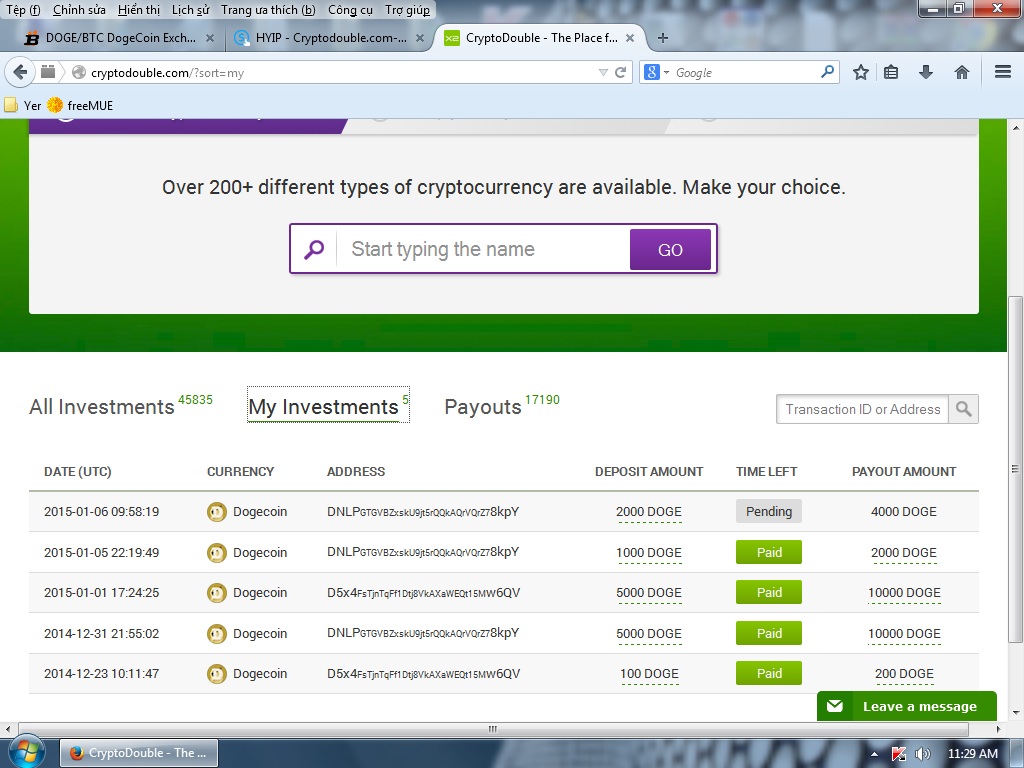Image resolution: width=1024 pixels, height=768 pixels.
Task: Open the Tệp menu
Action: click(x=23, y=10)
